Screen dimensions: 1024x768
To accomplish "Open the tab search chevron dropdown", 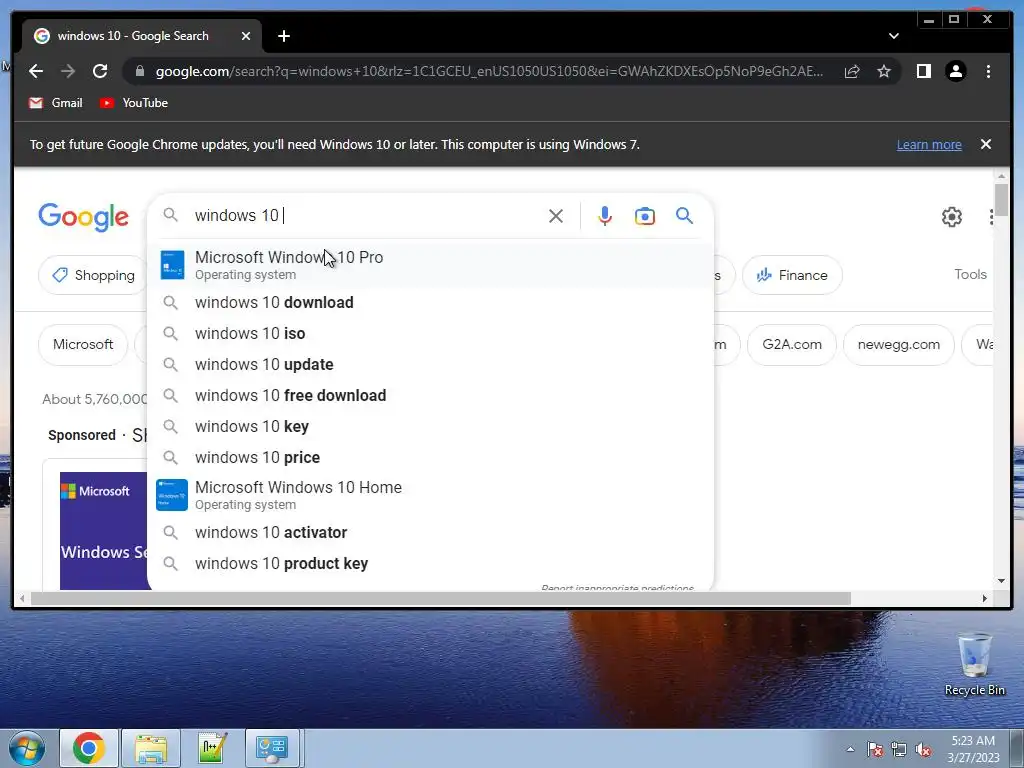I will tap(893, 36).
